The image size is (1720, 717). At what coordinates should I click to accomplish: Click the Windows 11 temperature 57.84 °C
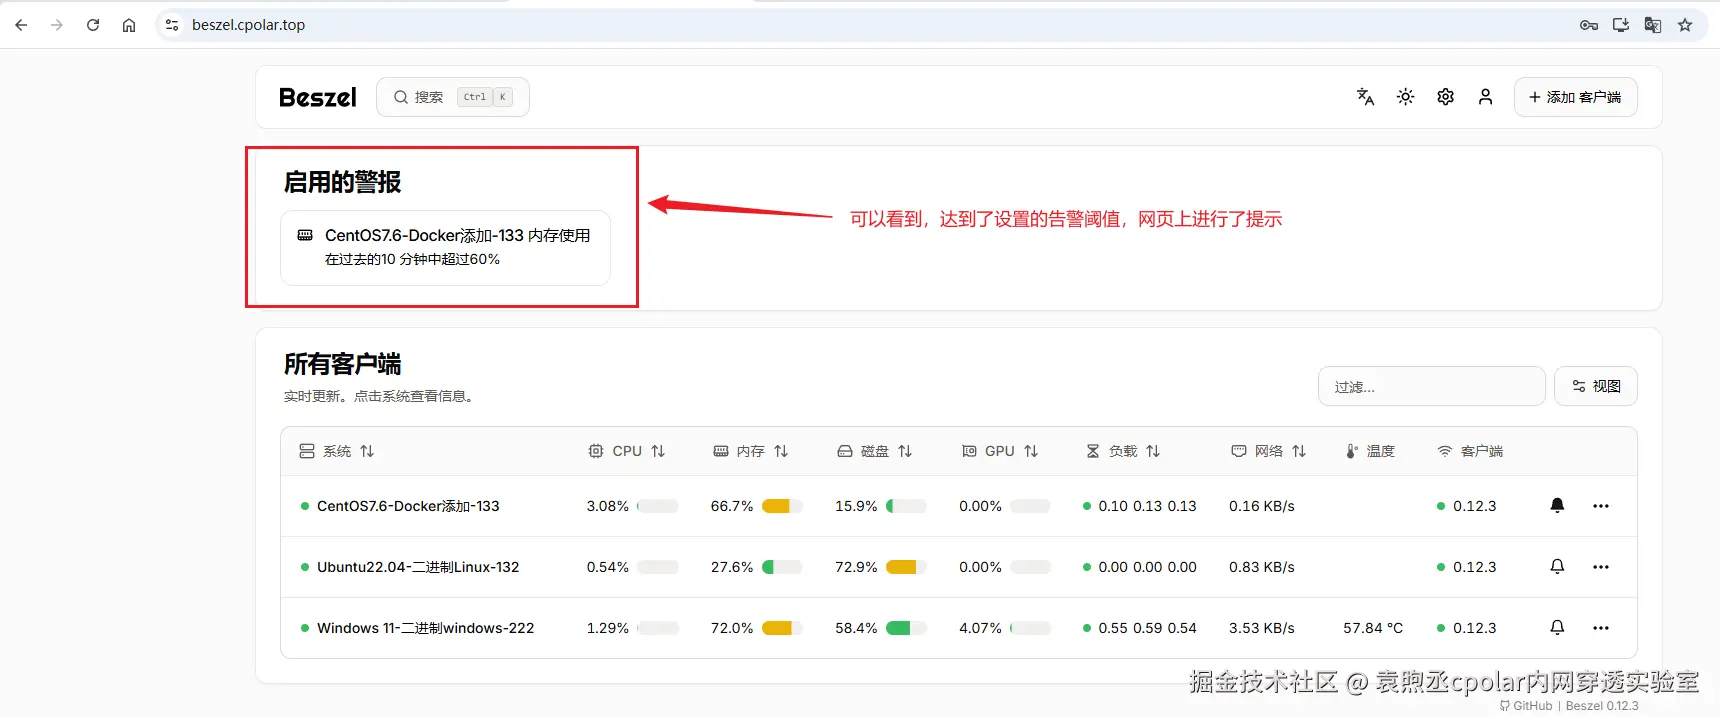coord(1373,628)
